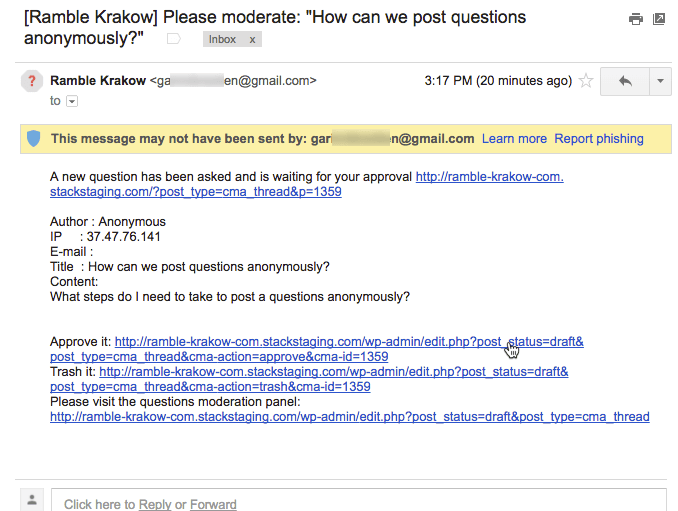Click the blue security shield icon
678x511 pixels.
(33, 139)
